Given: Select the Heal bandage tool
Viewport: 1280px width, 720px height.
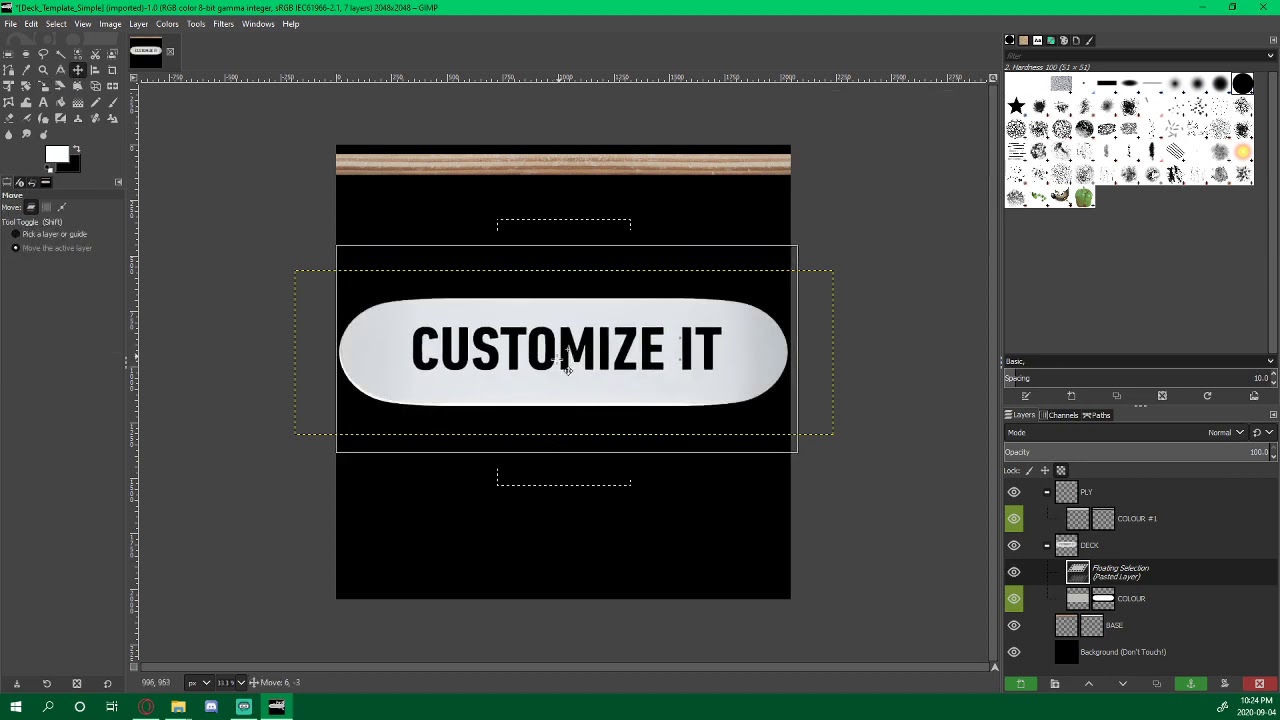Looking at the screenshot, I should point(95,119).
